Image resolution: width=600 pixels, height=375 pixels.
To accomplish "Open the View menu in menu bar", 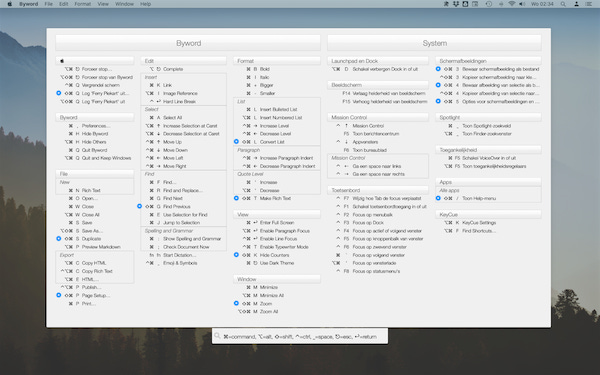I will (x=103, y=4).
